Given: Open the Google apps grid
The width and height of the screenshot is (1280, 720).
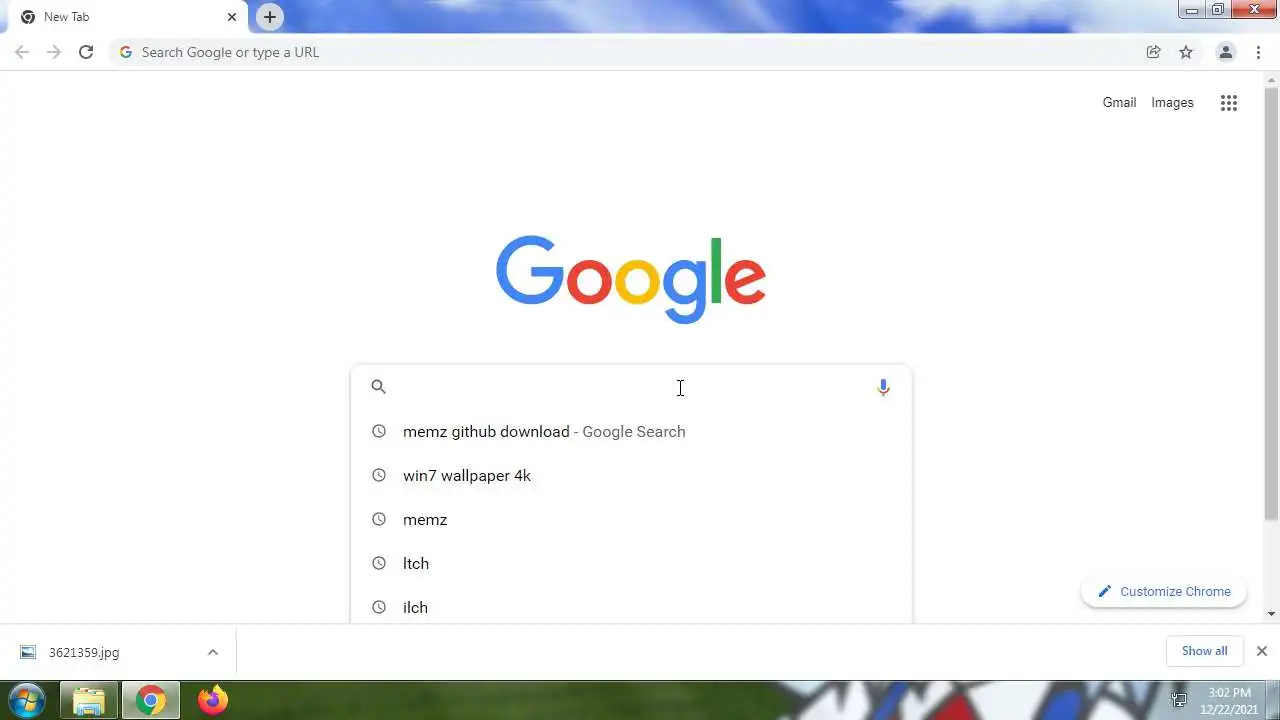Looking at the screenshot, I should click(1229, 102).
